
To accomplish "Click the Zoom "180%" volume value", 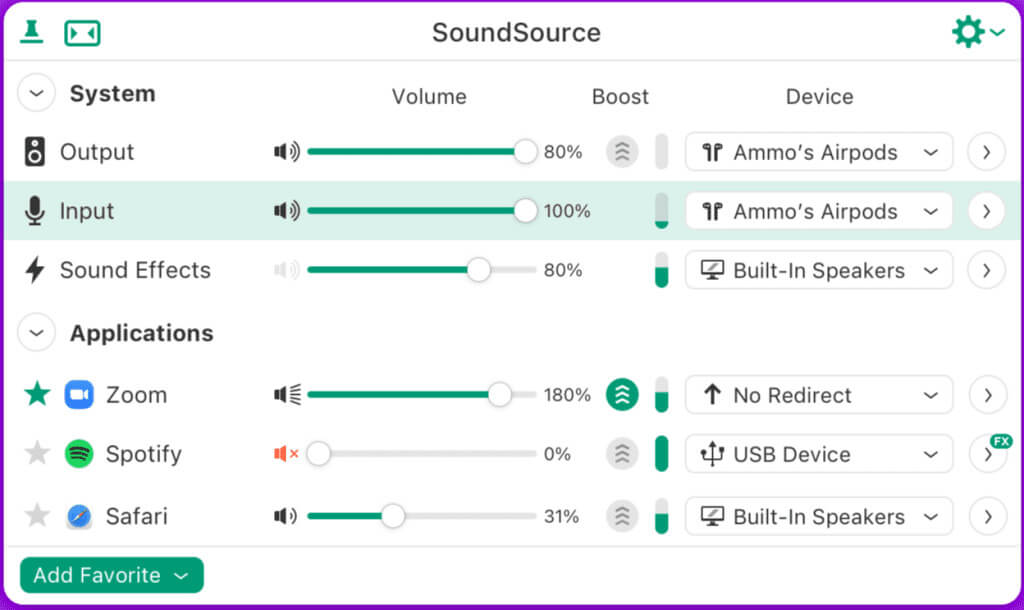I will (567, 394).
